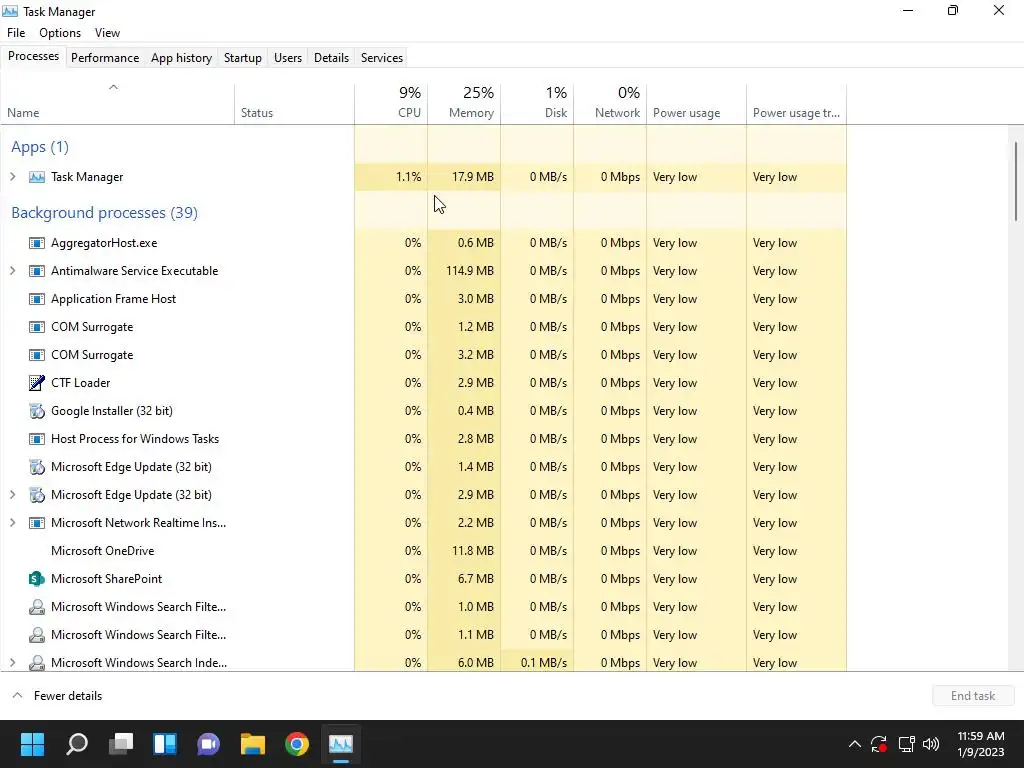The image size is (1024, 768).
Task: Switch to the Services tab
Action: coord(382,57)
